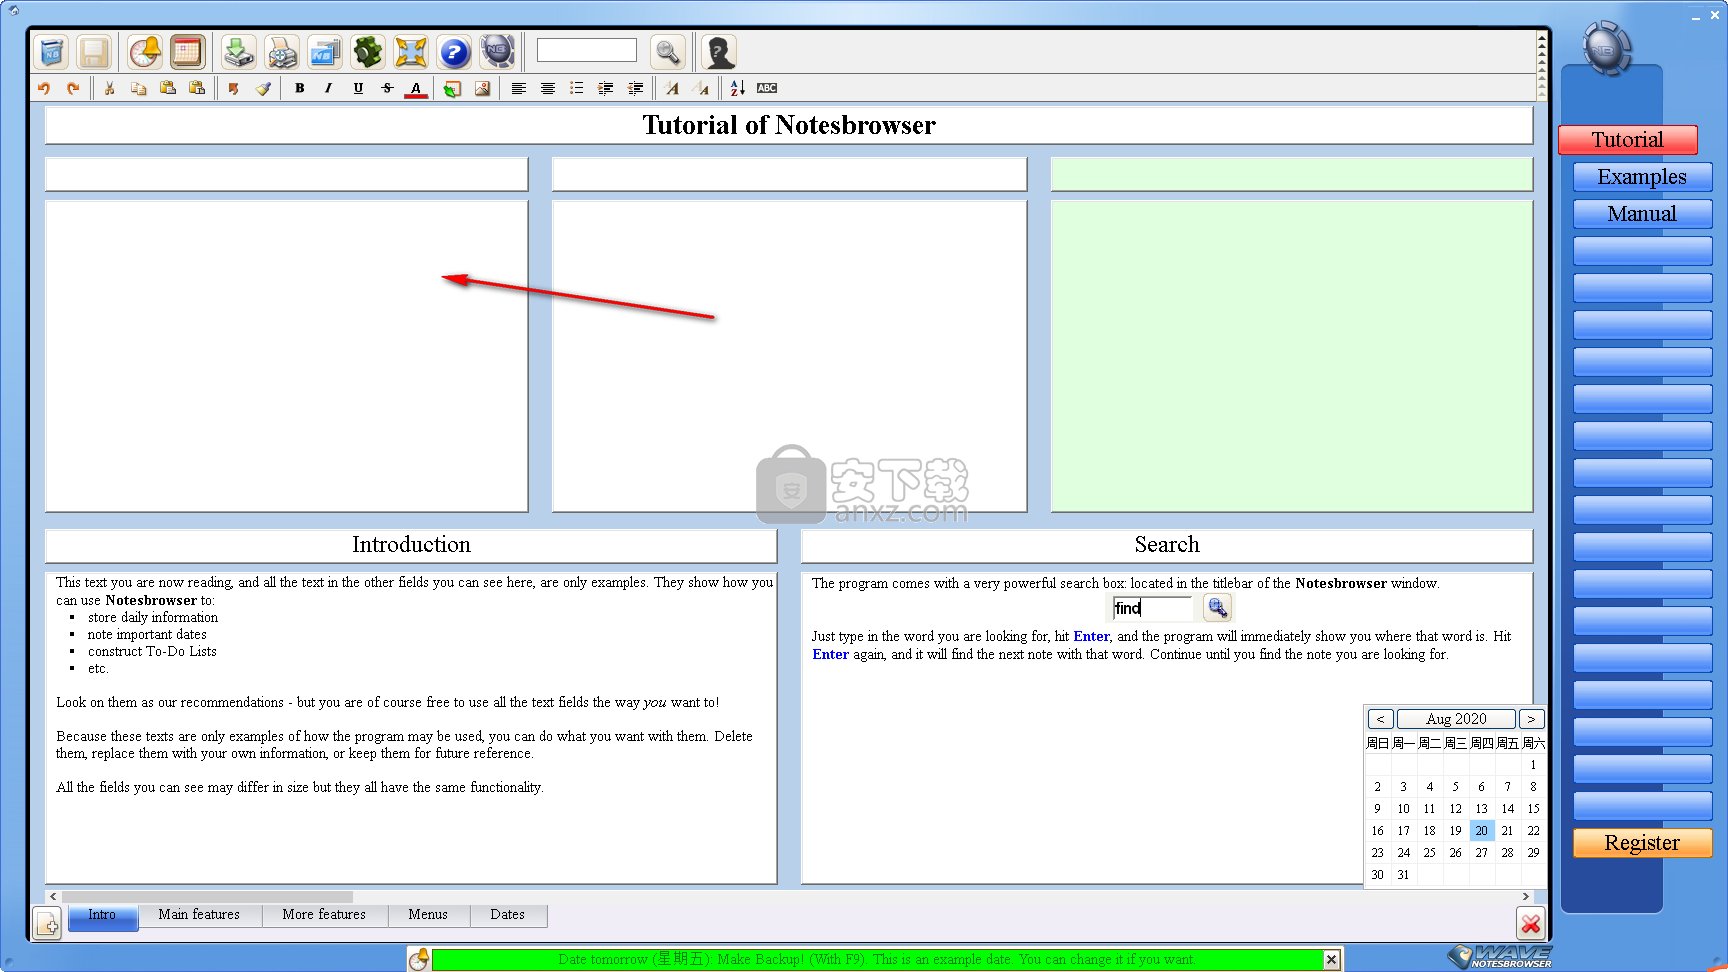
Task: Click the first indent icon after bullets
Action: (606, 88)
